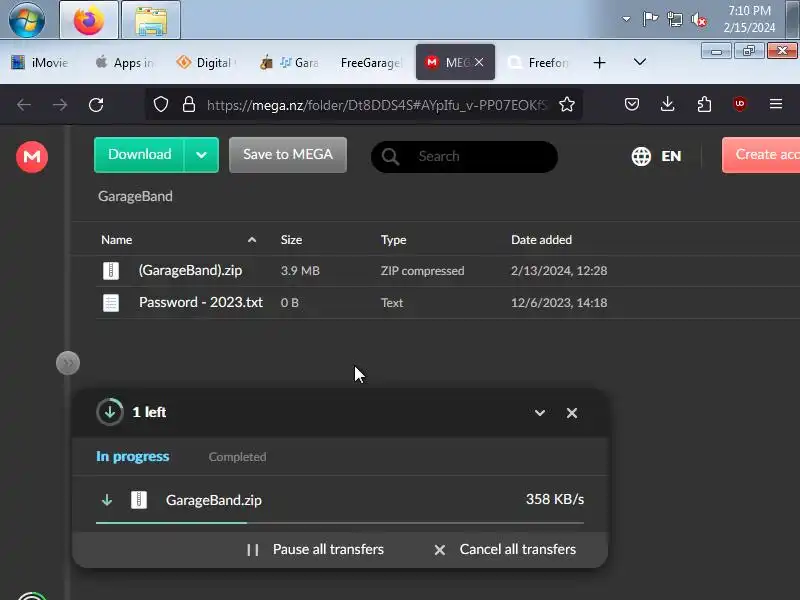This screenshot has height=600, width=800.
Task: Click the Save to Pocket icon
Action: (632, 105)
